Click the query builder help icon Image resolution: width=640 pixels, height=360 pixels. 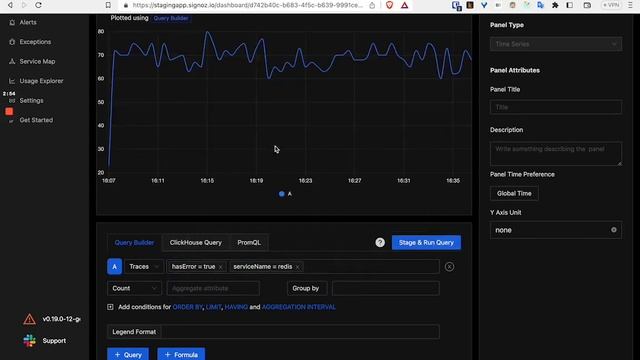click(380, 242)
